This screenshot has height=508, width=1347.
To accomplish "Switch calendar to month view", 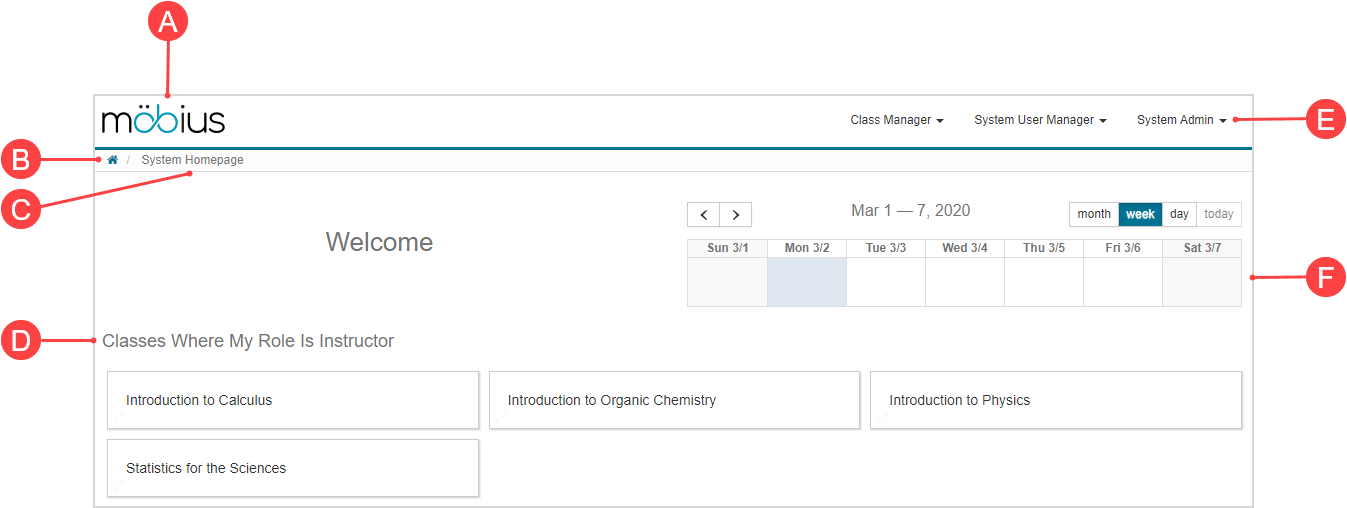I will tap(1093, 214).
